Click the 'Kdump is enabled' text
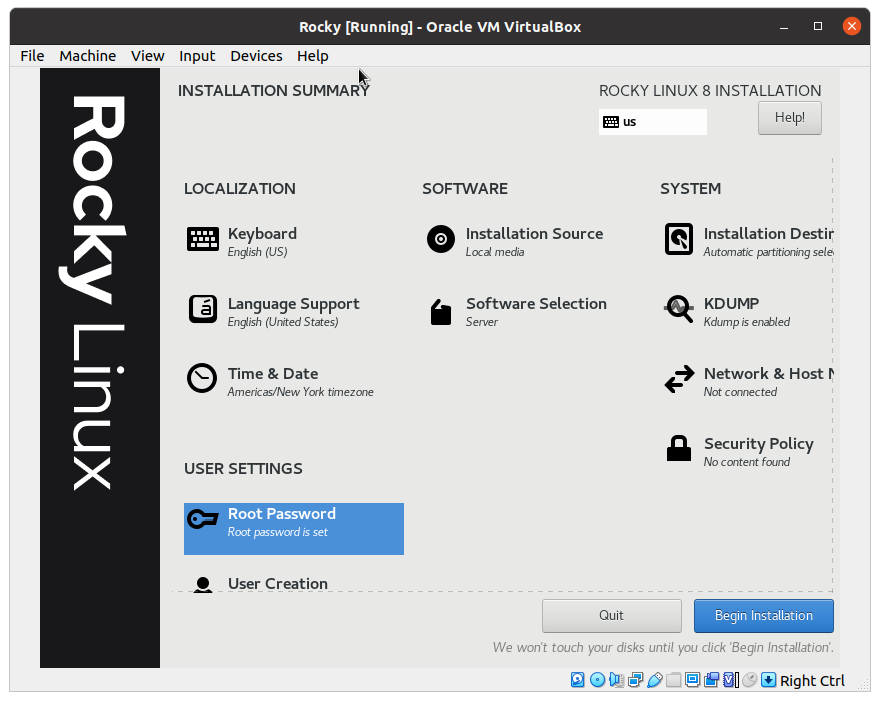This screenshot has width=880, height=701. (x=746, y=322)
